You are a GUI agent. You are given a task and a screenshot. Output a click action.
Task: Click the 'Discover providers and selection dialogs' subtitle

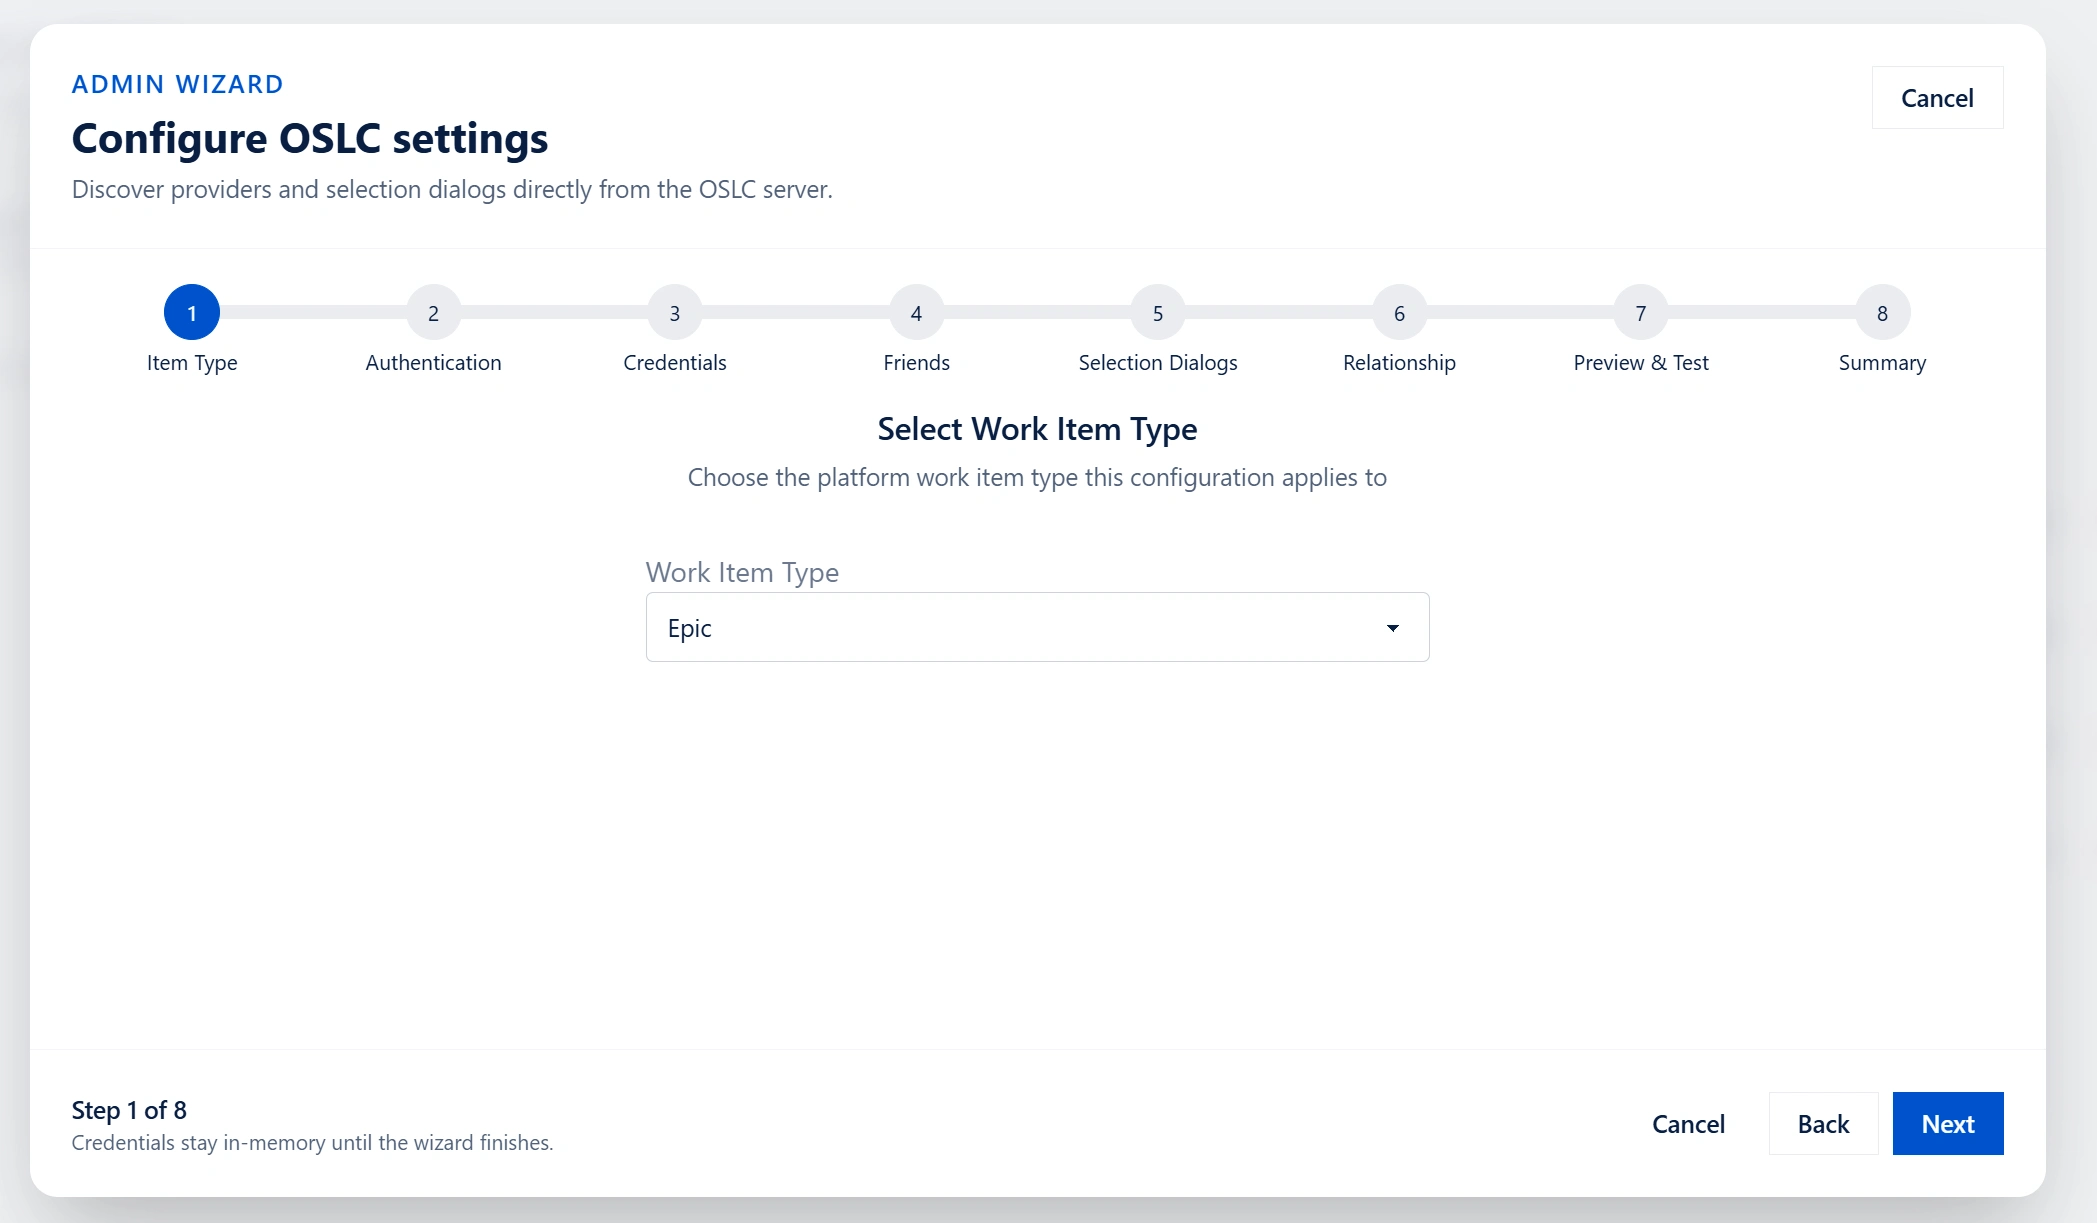[x=452, y=189]
